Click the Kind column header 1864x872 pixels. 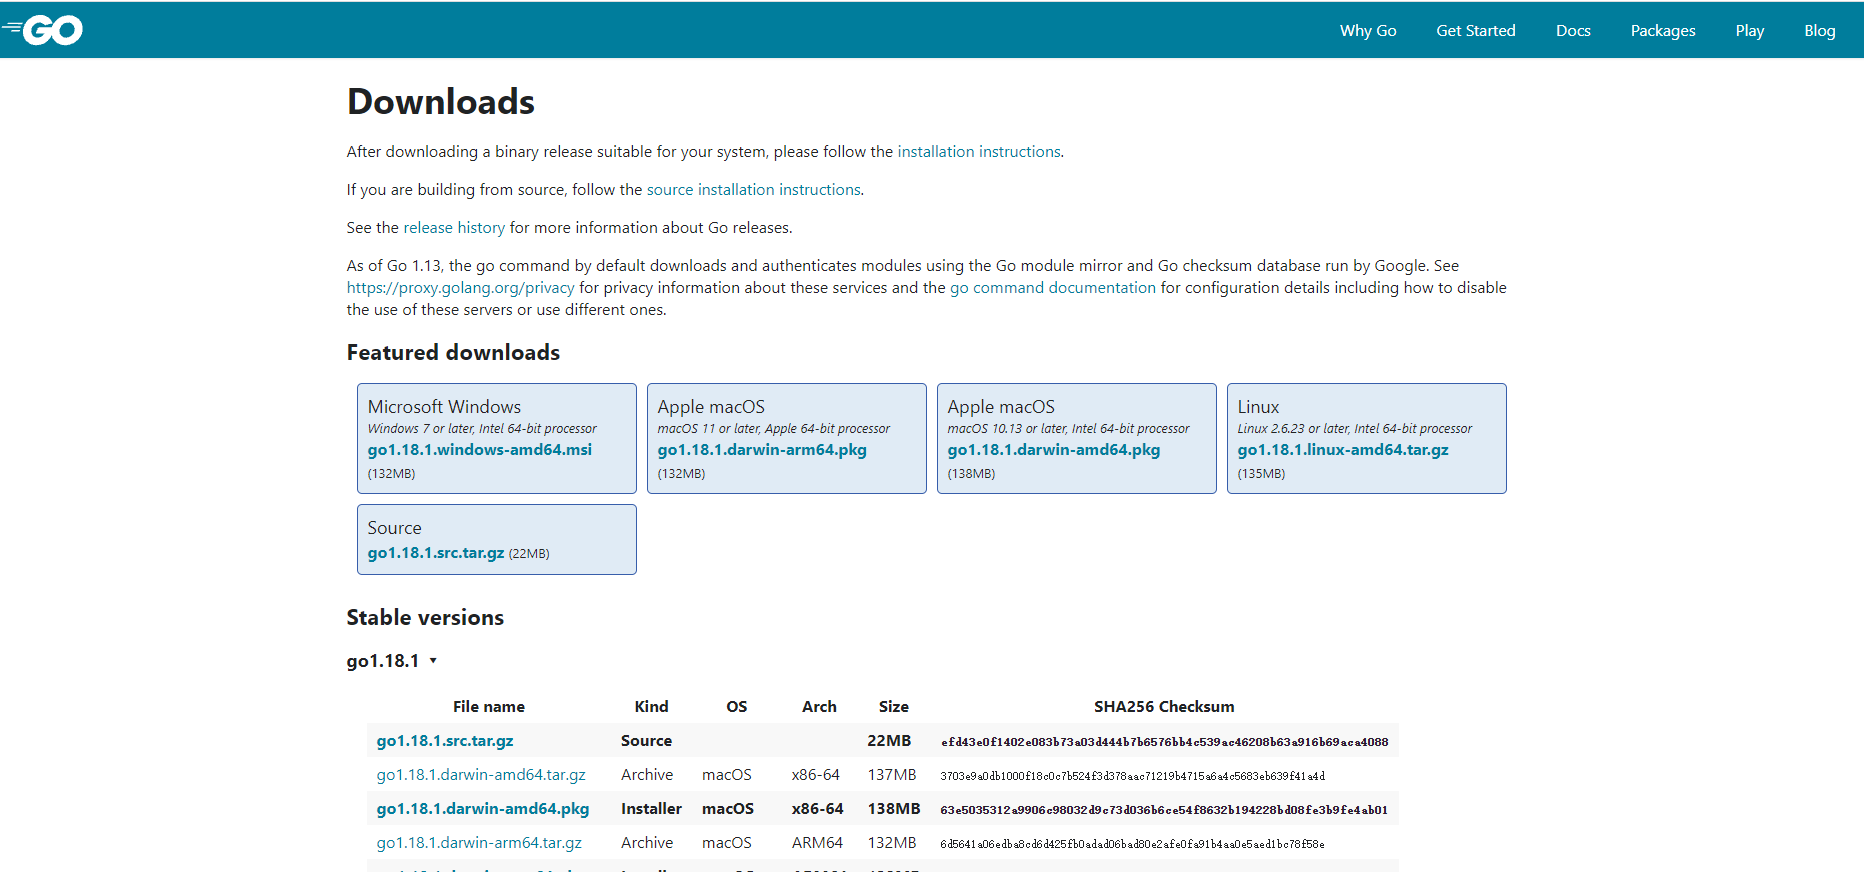[652, 707]
